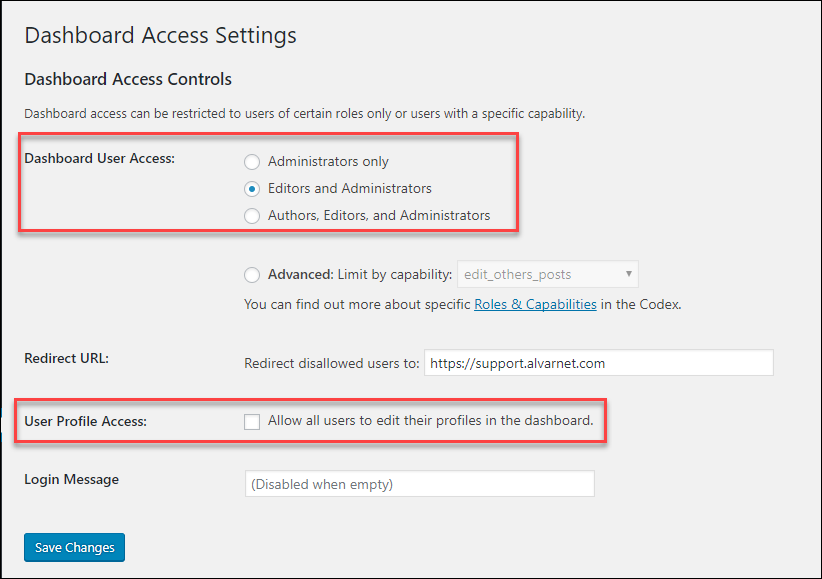The height and width of the screenshot is (579, 822).
Task: Select Authors, Editors, and Administrators radio
Action: (x=252, y=216)
